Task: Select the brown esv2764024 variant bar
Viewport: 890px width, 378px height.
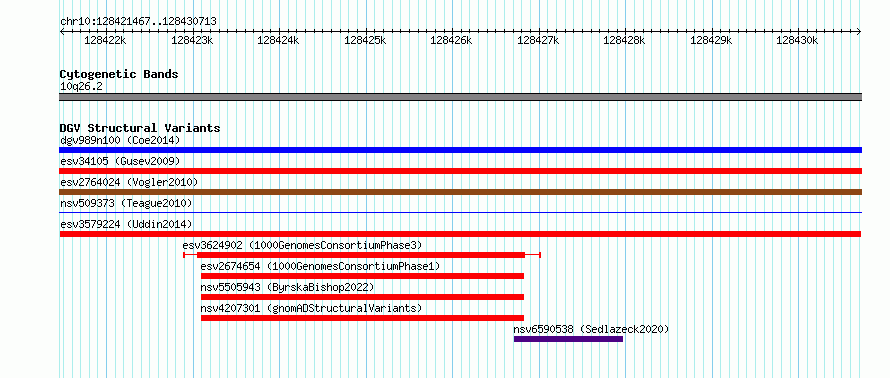Action: [460, 192]
